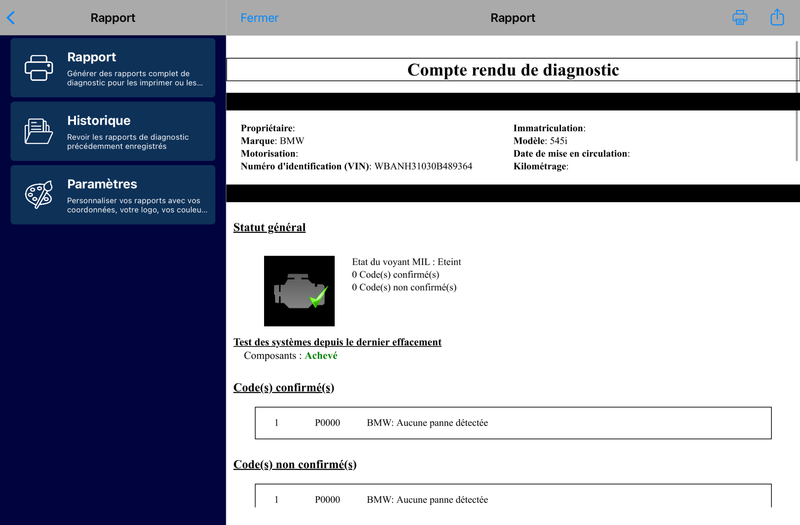This screenshot has height=525, width=800.
Task: Click P0000 code in confirmed codes table
Action: [328, 423]
